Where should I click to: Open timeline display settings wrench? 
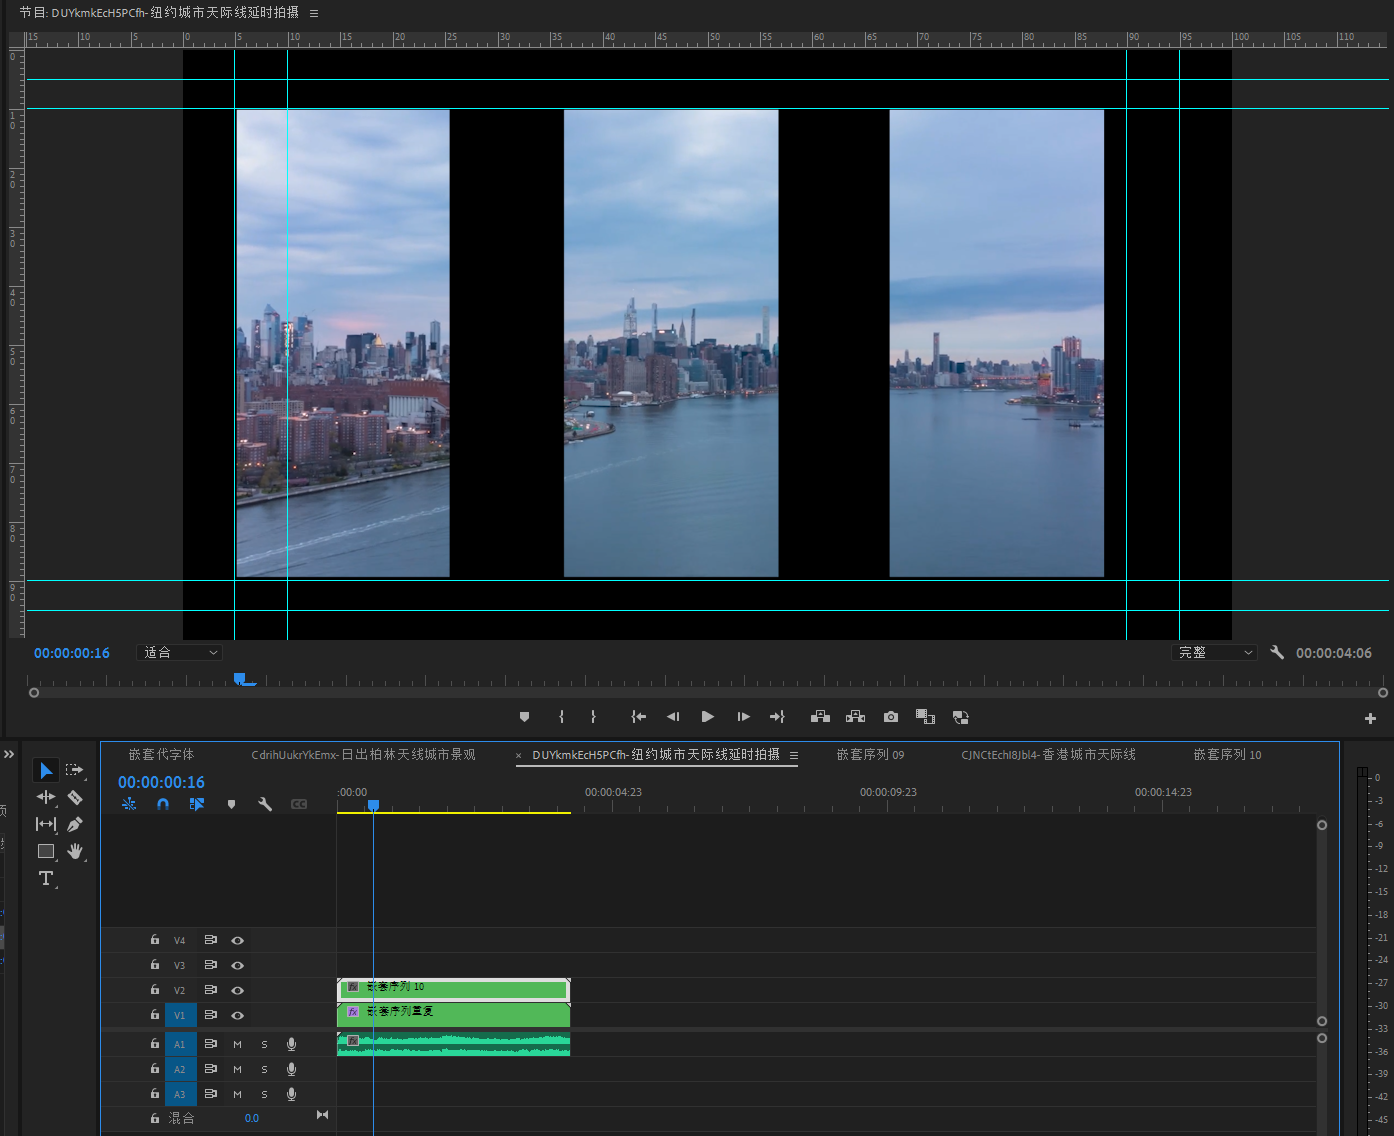click(x=265, y=804)
